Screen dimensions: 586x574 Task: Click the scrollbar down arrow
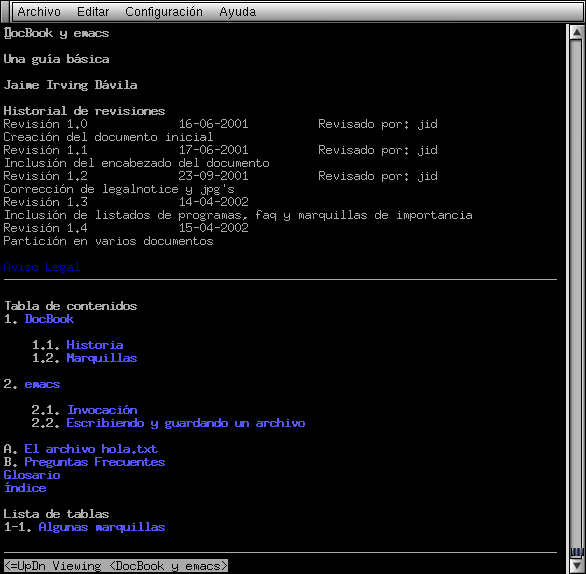tap(577, 565)
